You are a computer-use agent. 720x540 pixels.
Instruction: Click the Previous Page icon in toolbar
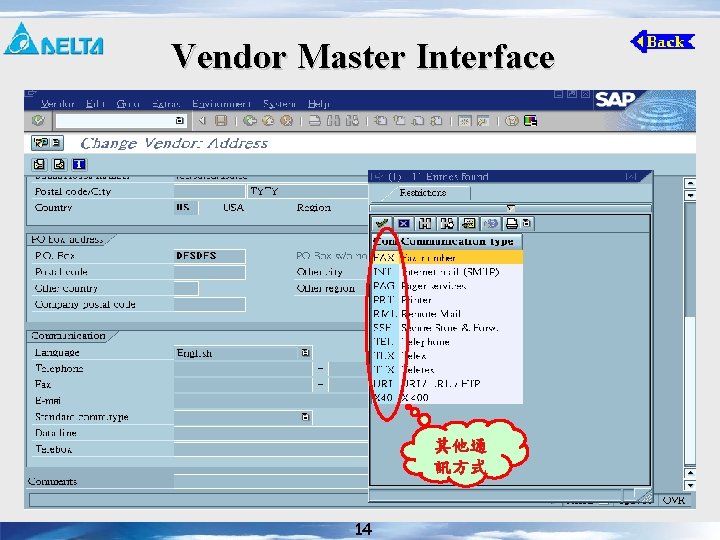(399, 121)
